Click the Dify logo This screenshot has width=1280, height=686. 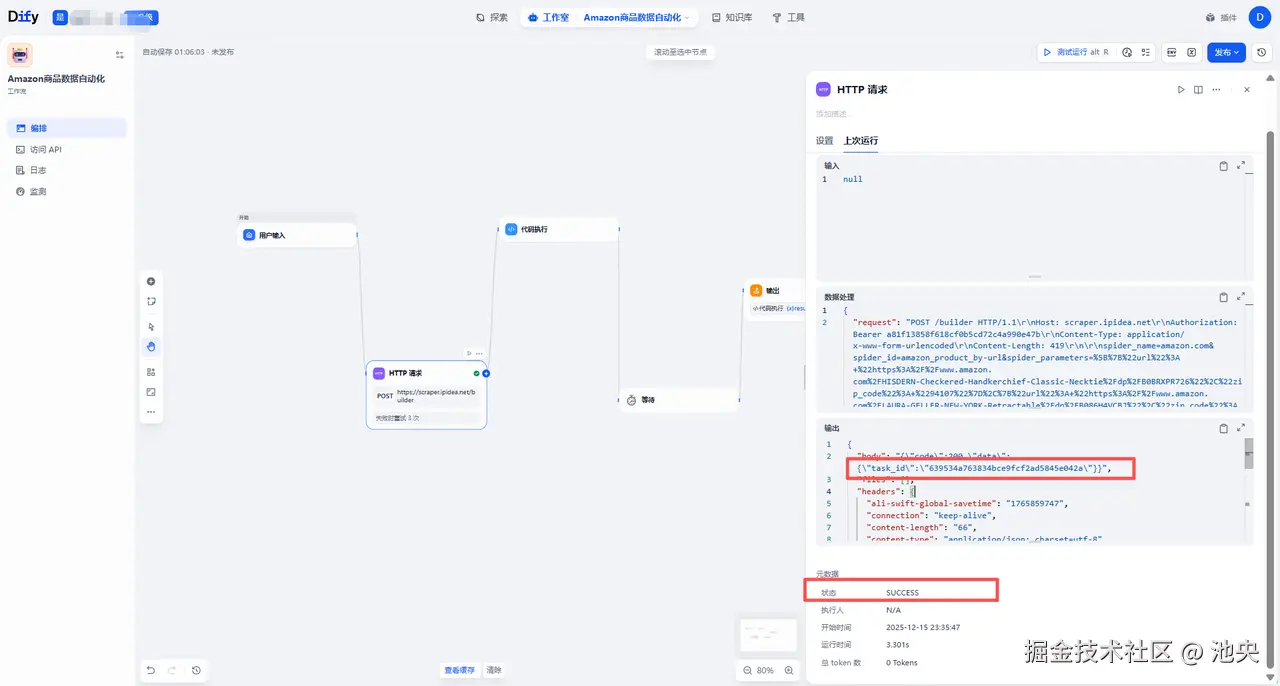[23, 17]
